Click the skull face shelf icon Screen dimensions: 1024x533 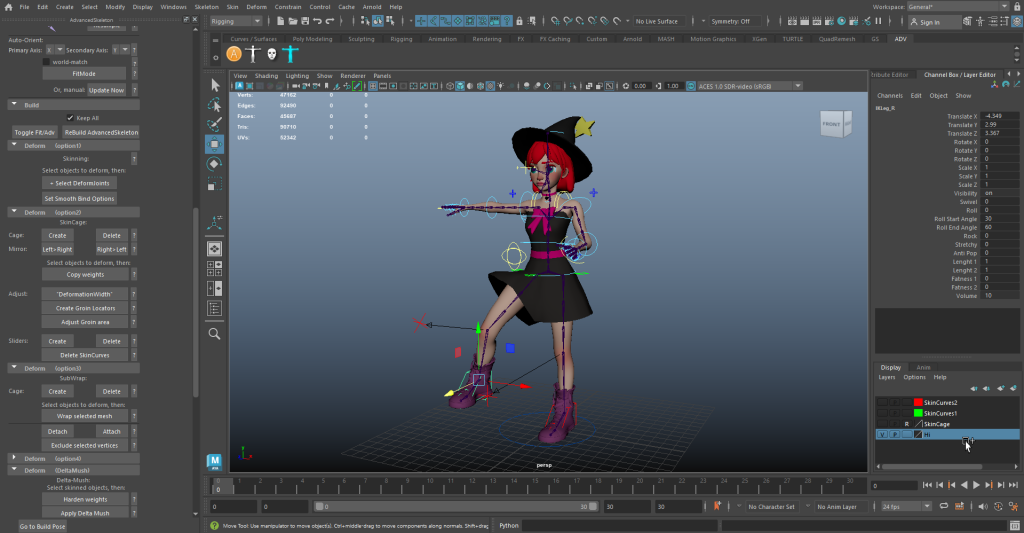272,54
